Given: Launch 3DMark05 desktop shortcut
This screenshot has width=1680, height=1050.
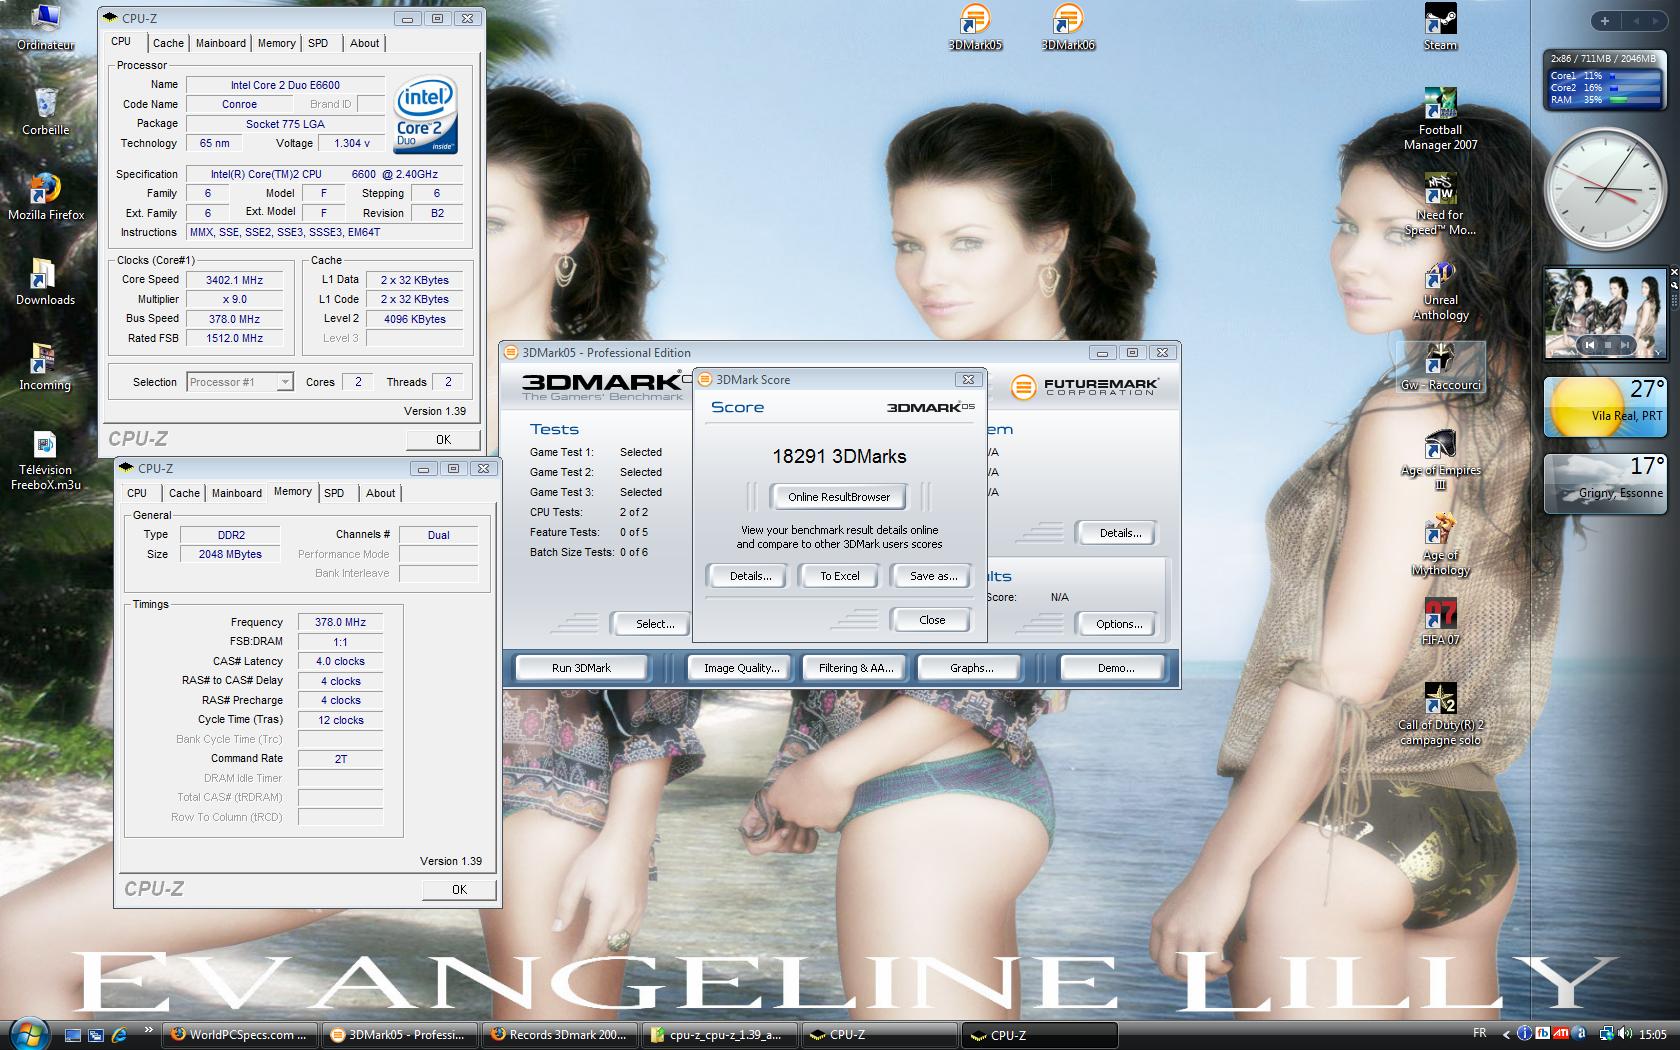Looking at the screenshot, I should click(x=975, y=27).
